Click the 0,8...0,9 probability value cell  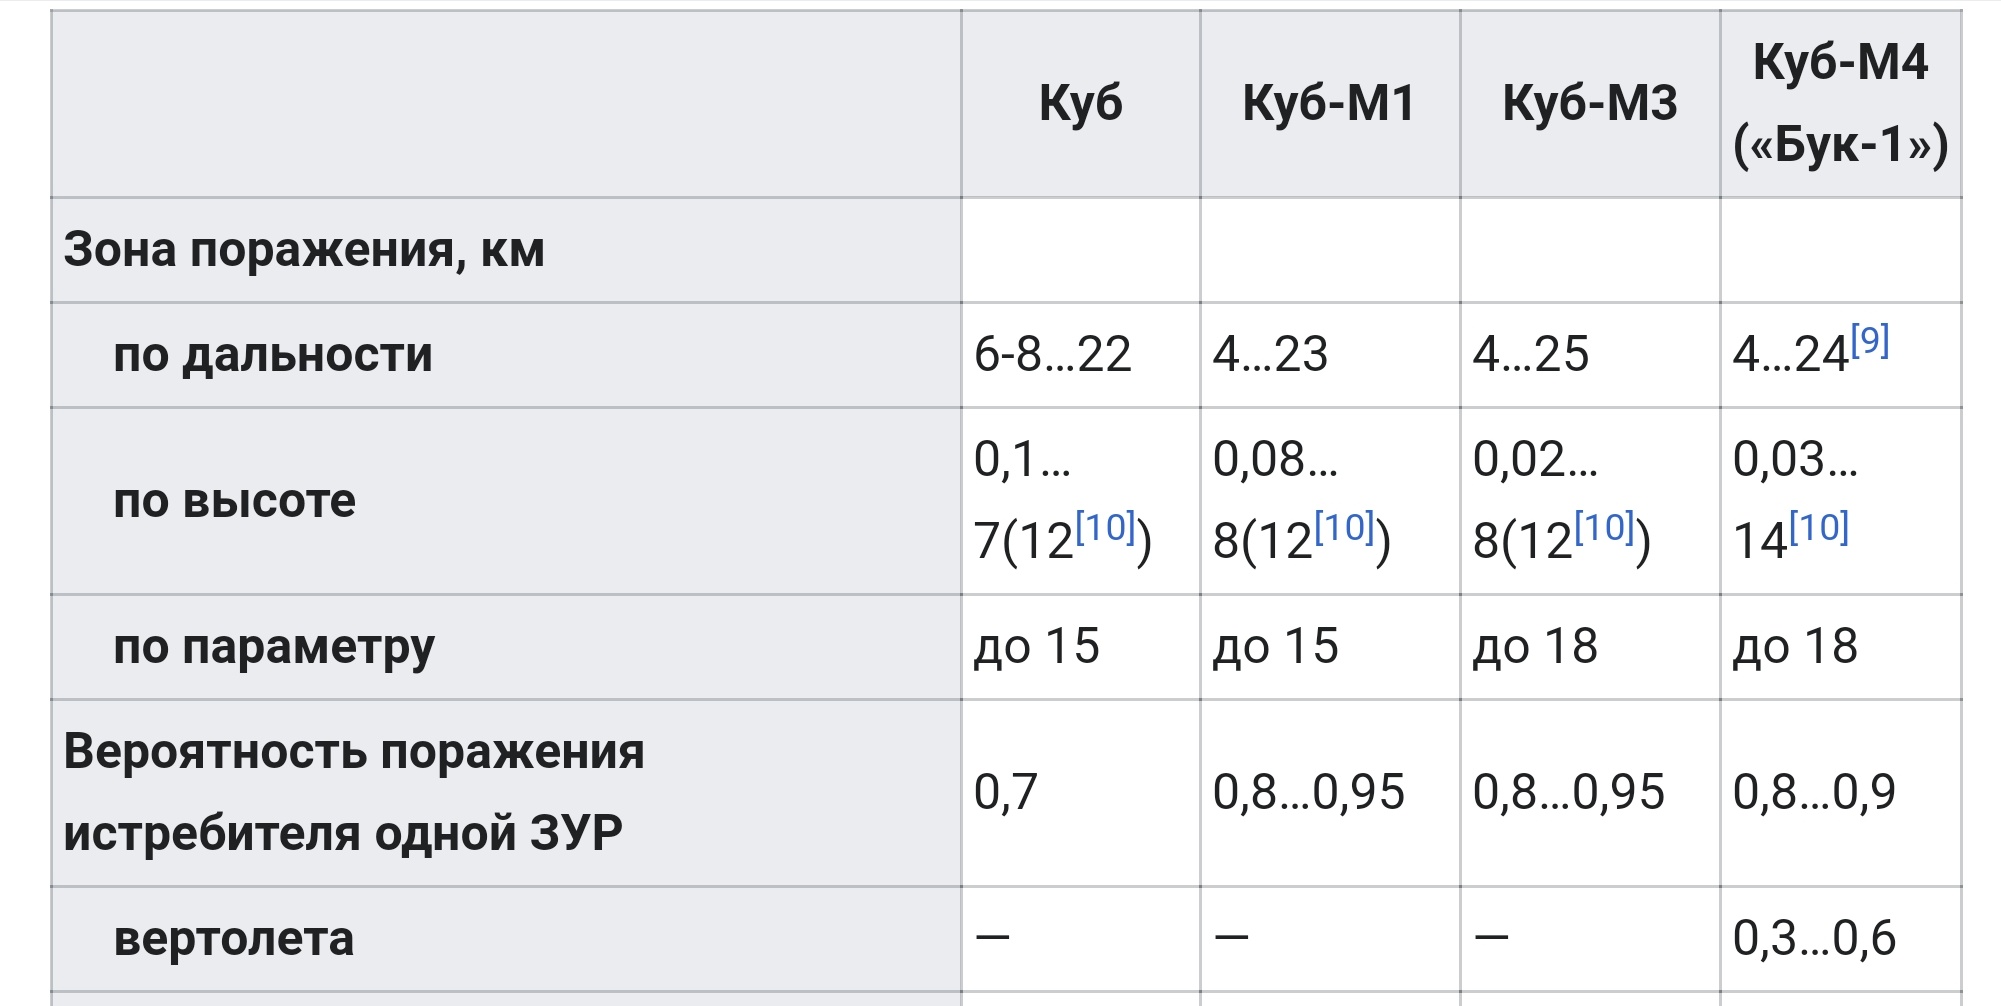pos(1814,792)
